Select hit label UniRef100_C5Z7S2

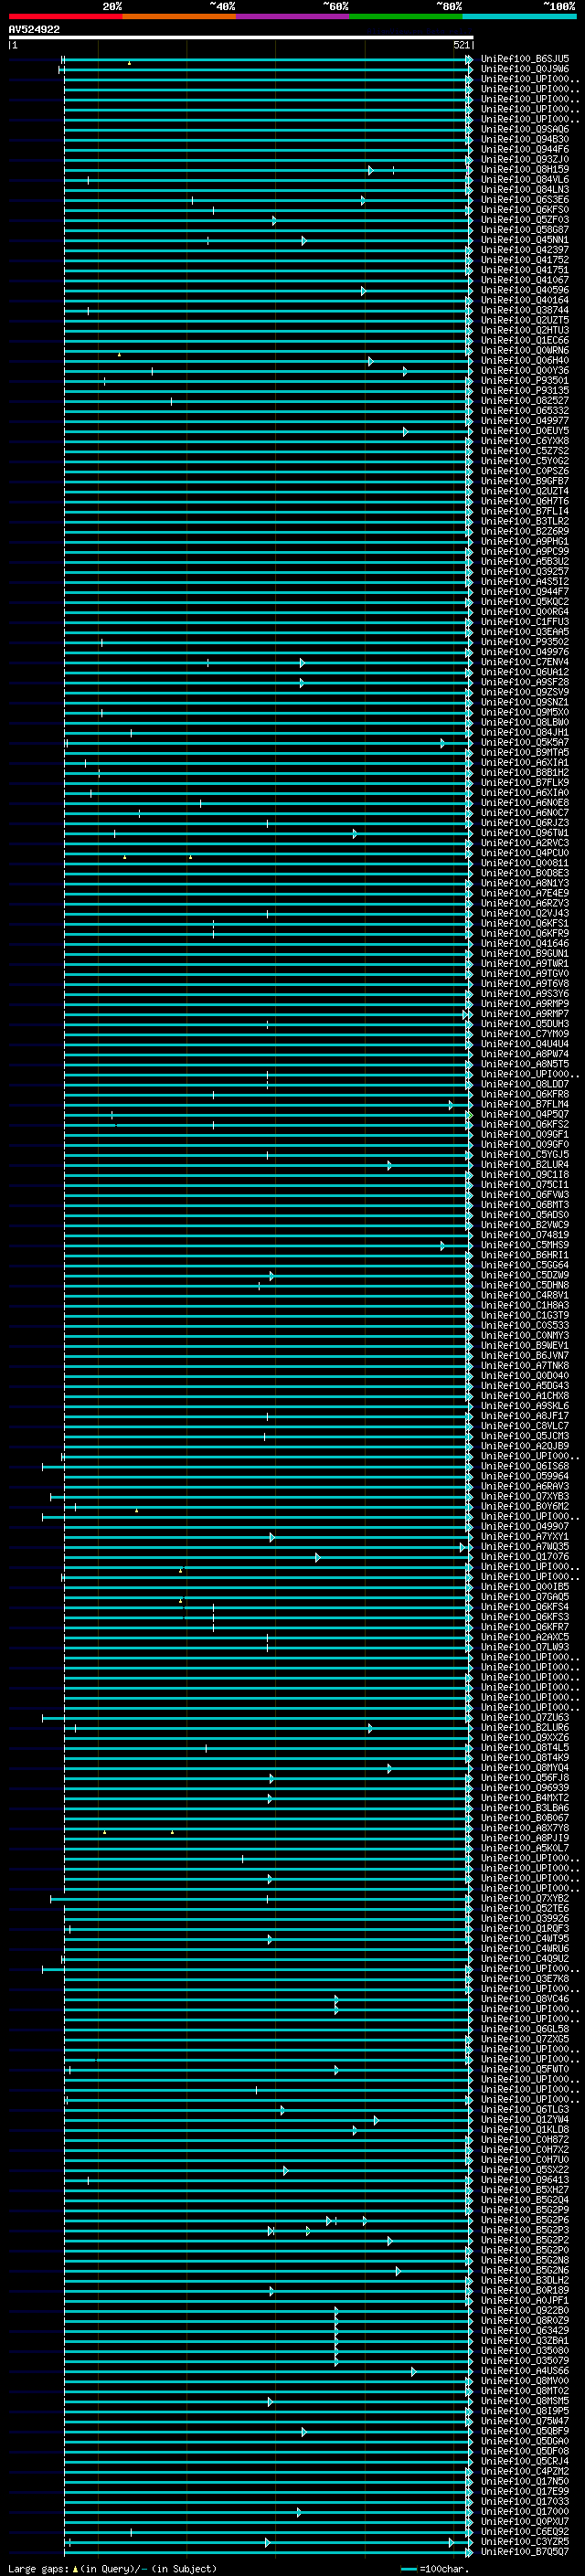click(x=524, y=451)
